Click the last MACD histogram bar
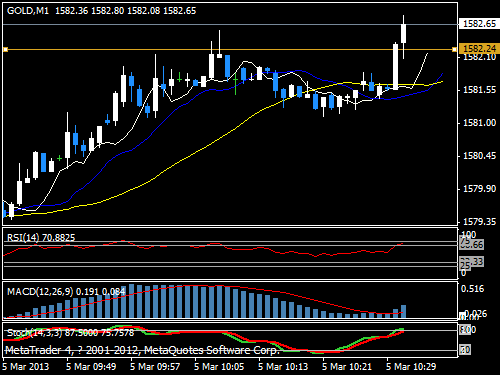This screenshot has height=375, width=500. pos(403,311)
